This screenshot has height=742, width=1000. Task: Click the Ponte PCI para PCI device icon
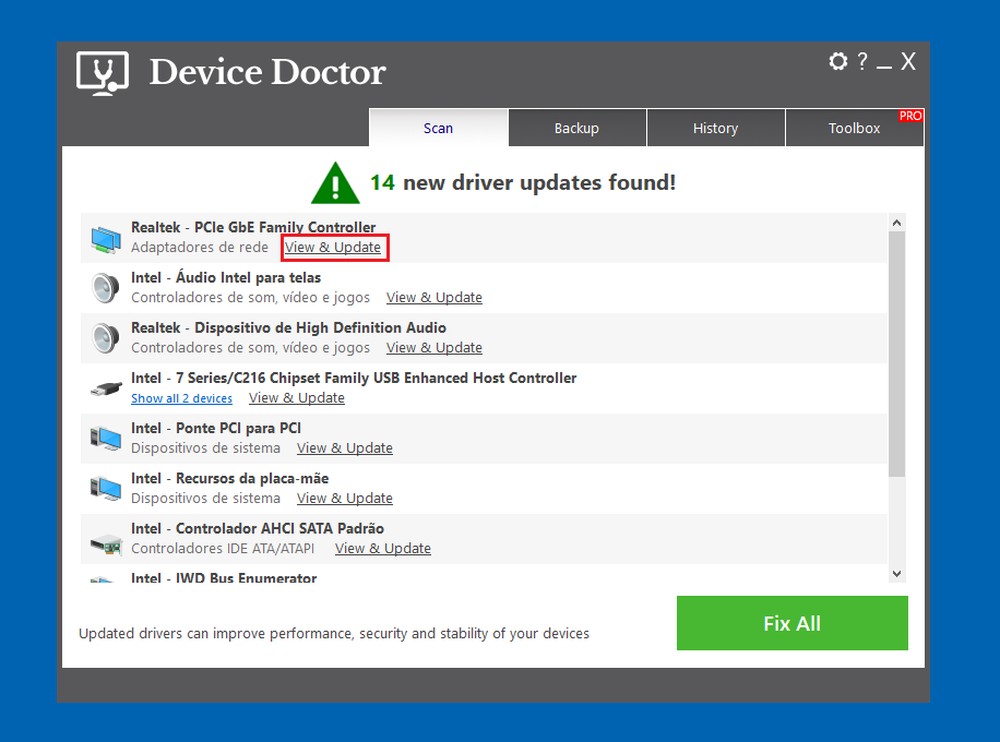(x=104, y=438)
